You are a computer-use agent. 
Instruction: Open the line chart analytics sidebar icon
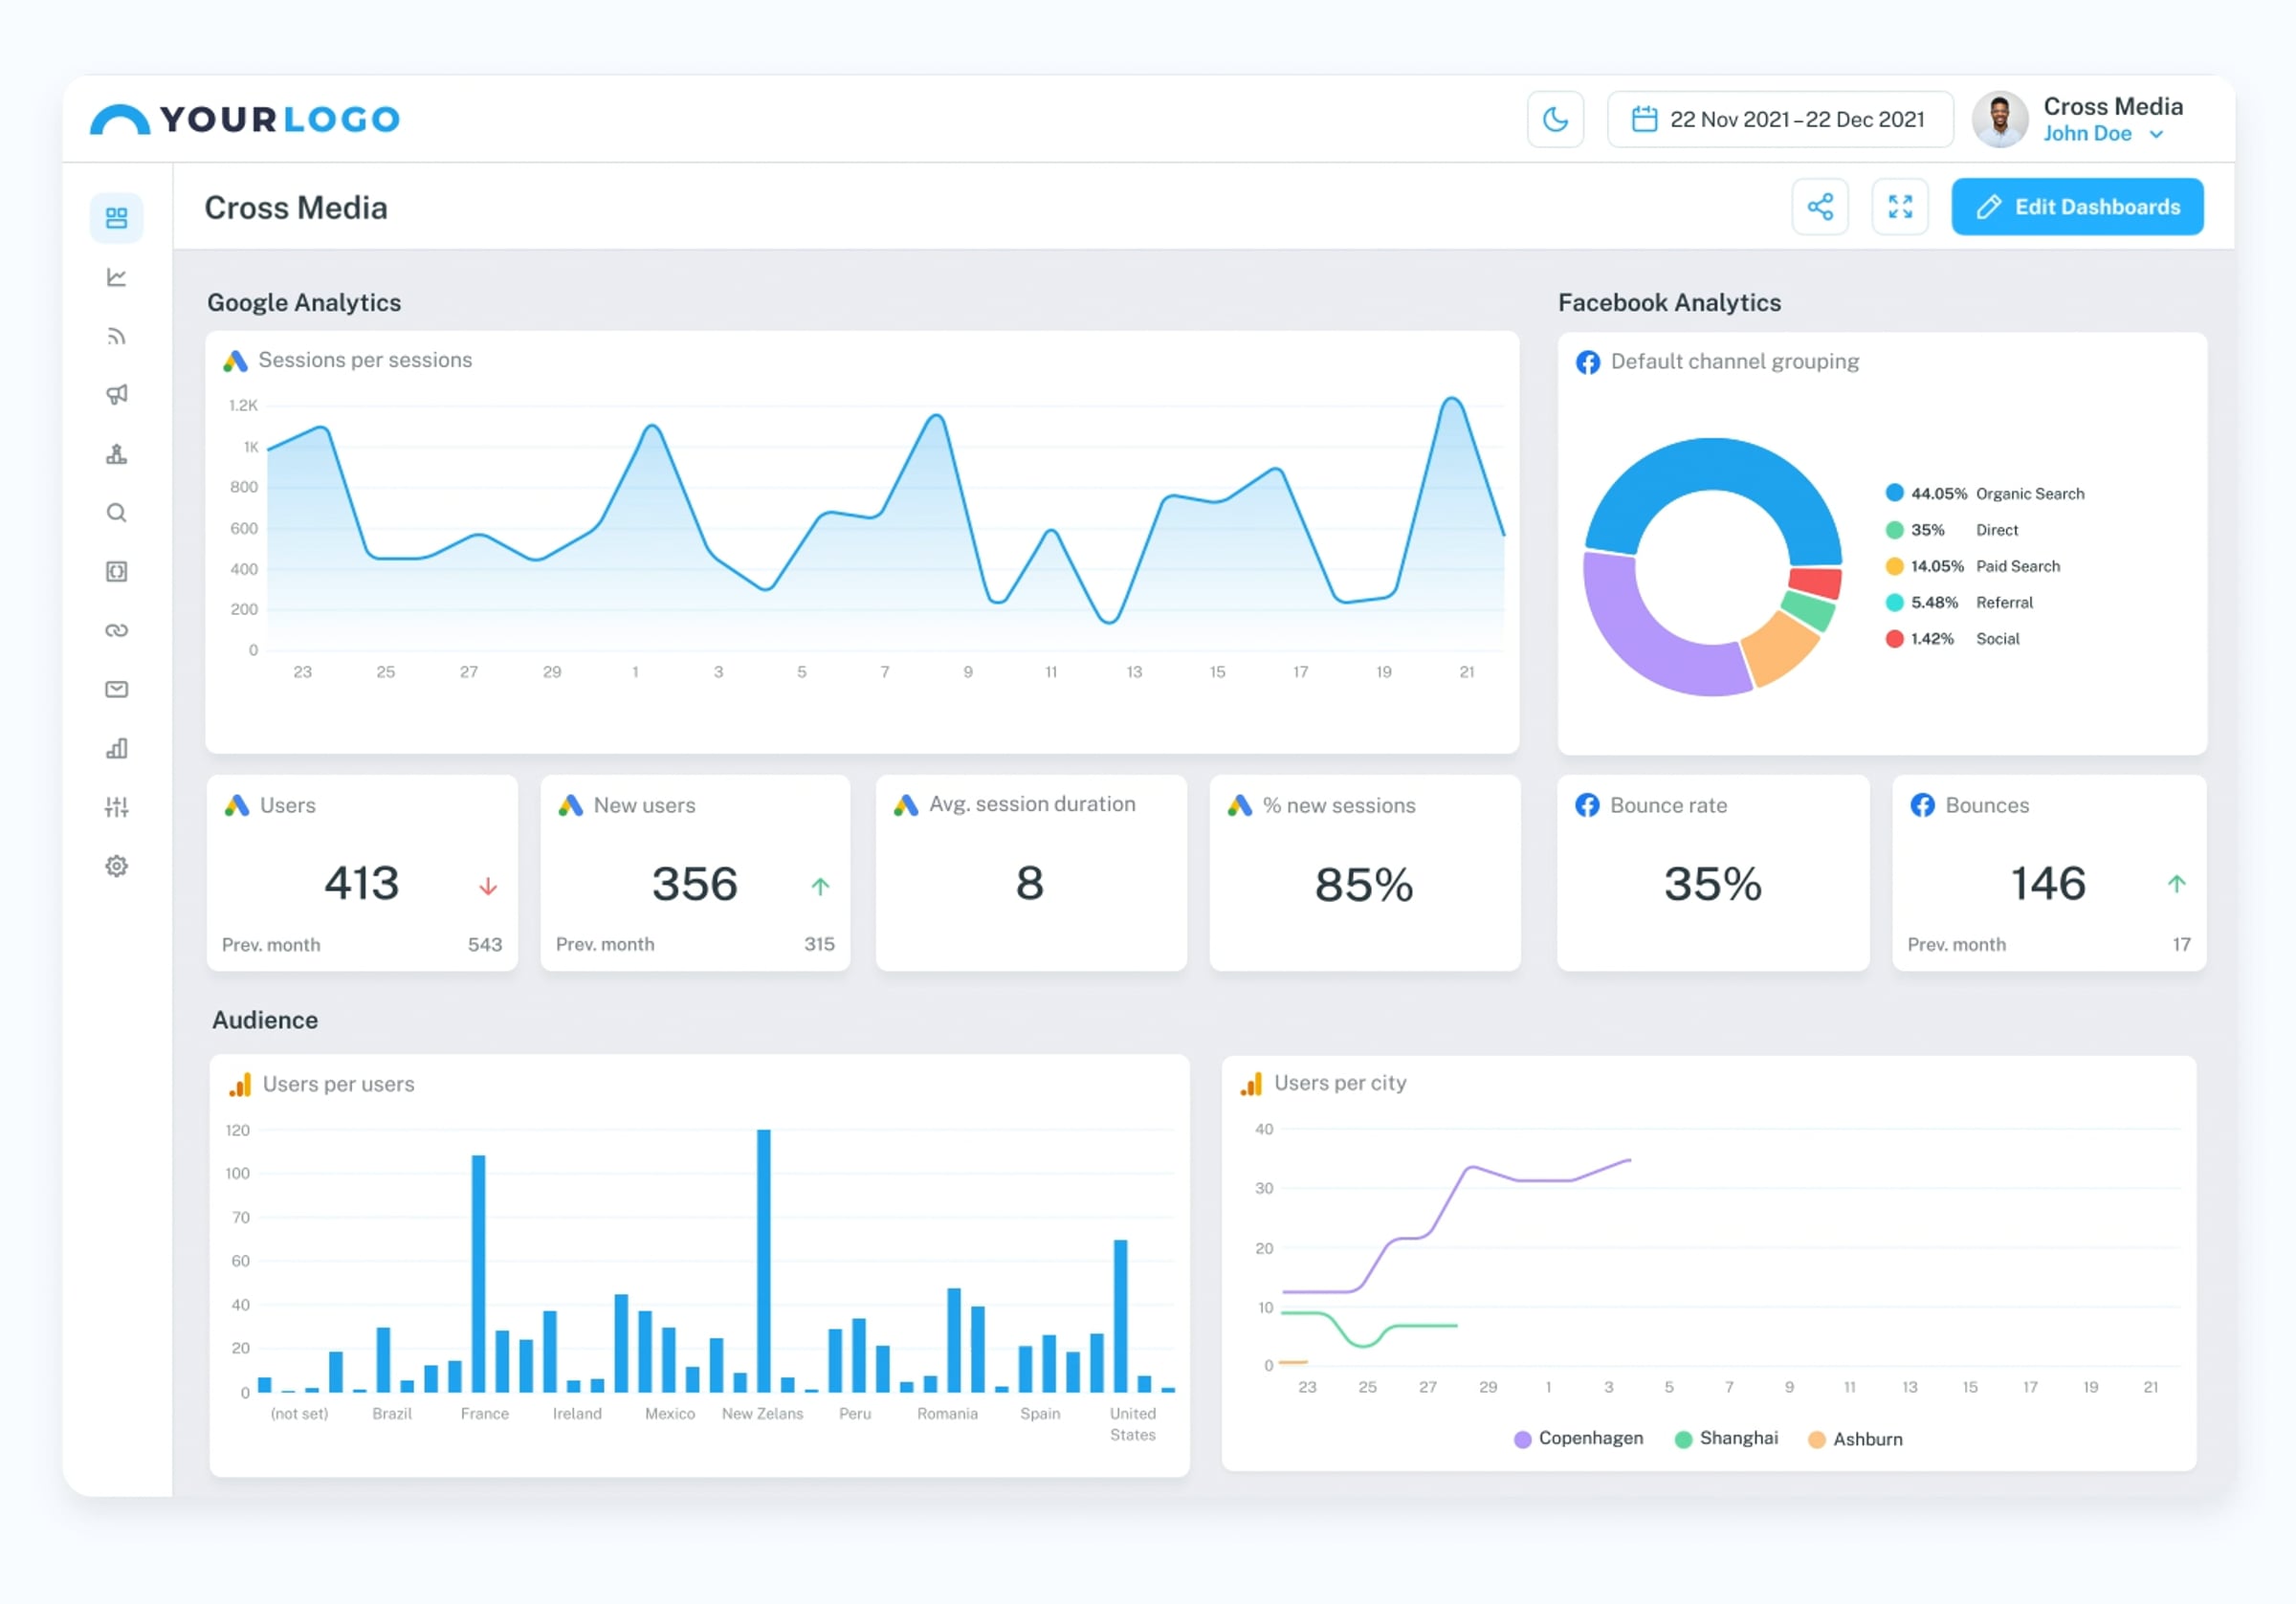116,277
